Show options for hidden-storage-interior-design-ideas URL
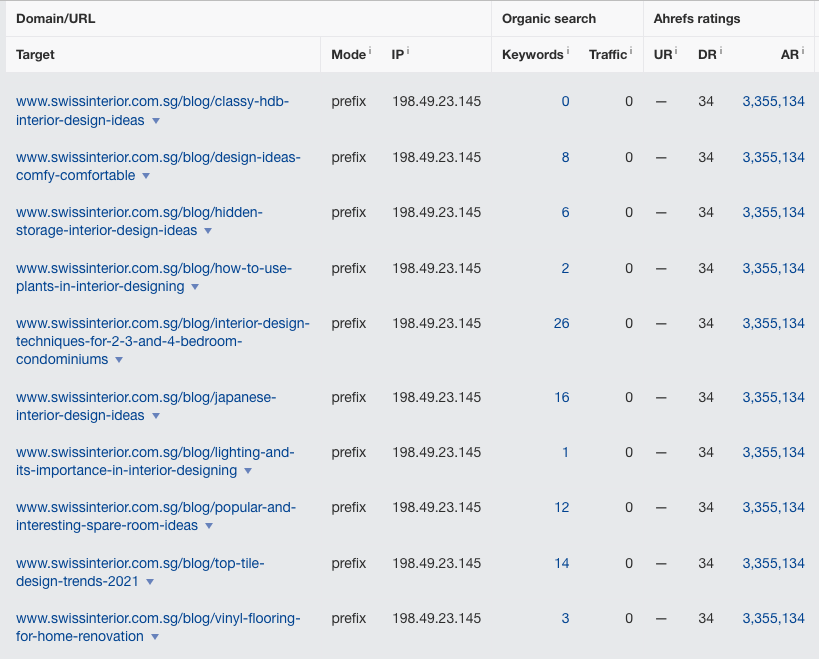 click(208, 231)
